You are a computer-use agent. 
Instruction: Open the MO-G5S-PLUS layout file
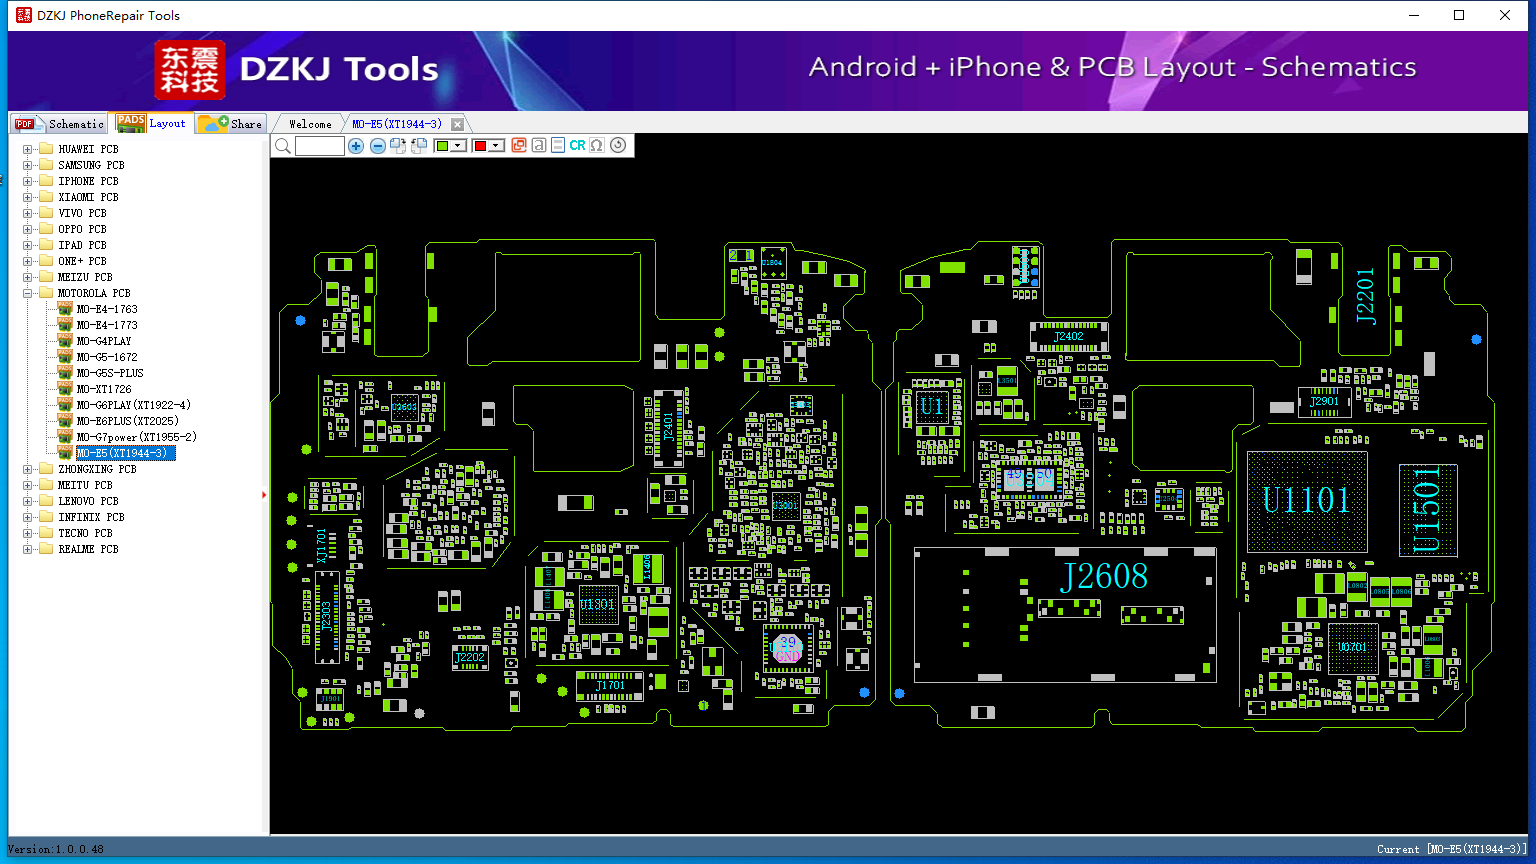(x=110, y=373)
